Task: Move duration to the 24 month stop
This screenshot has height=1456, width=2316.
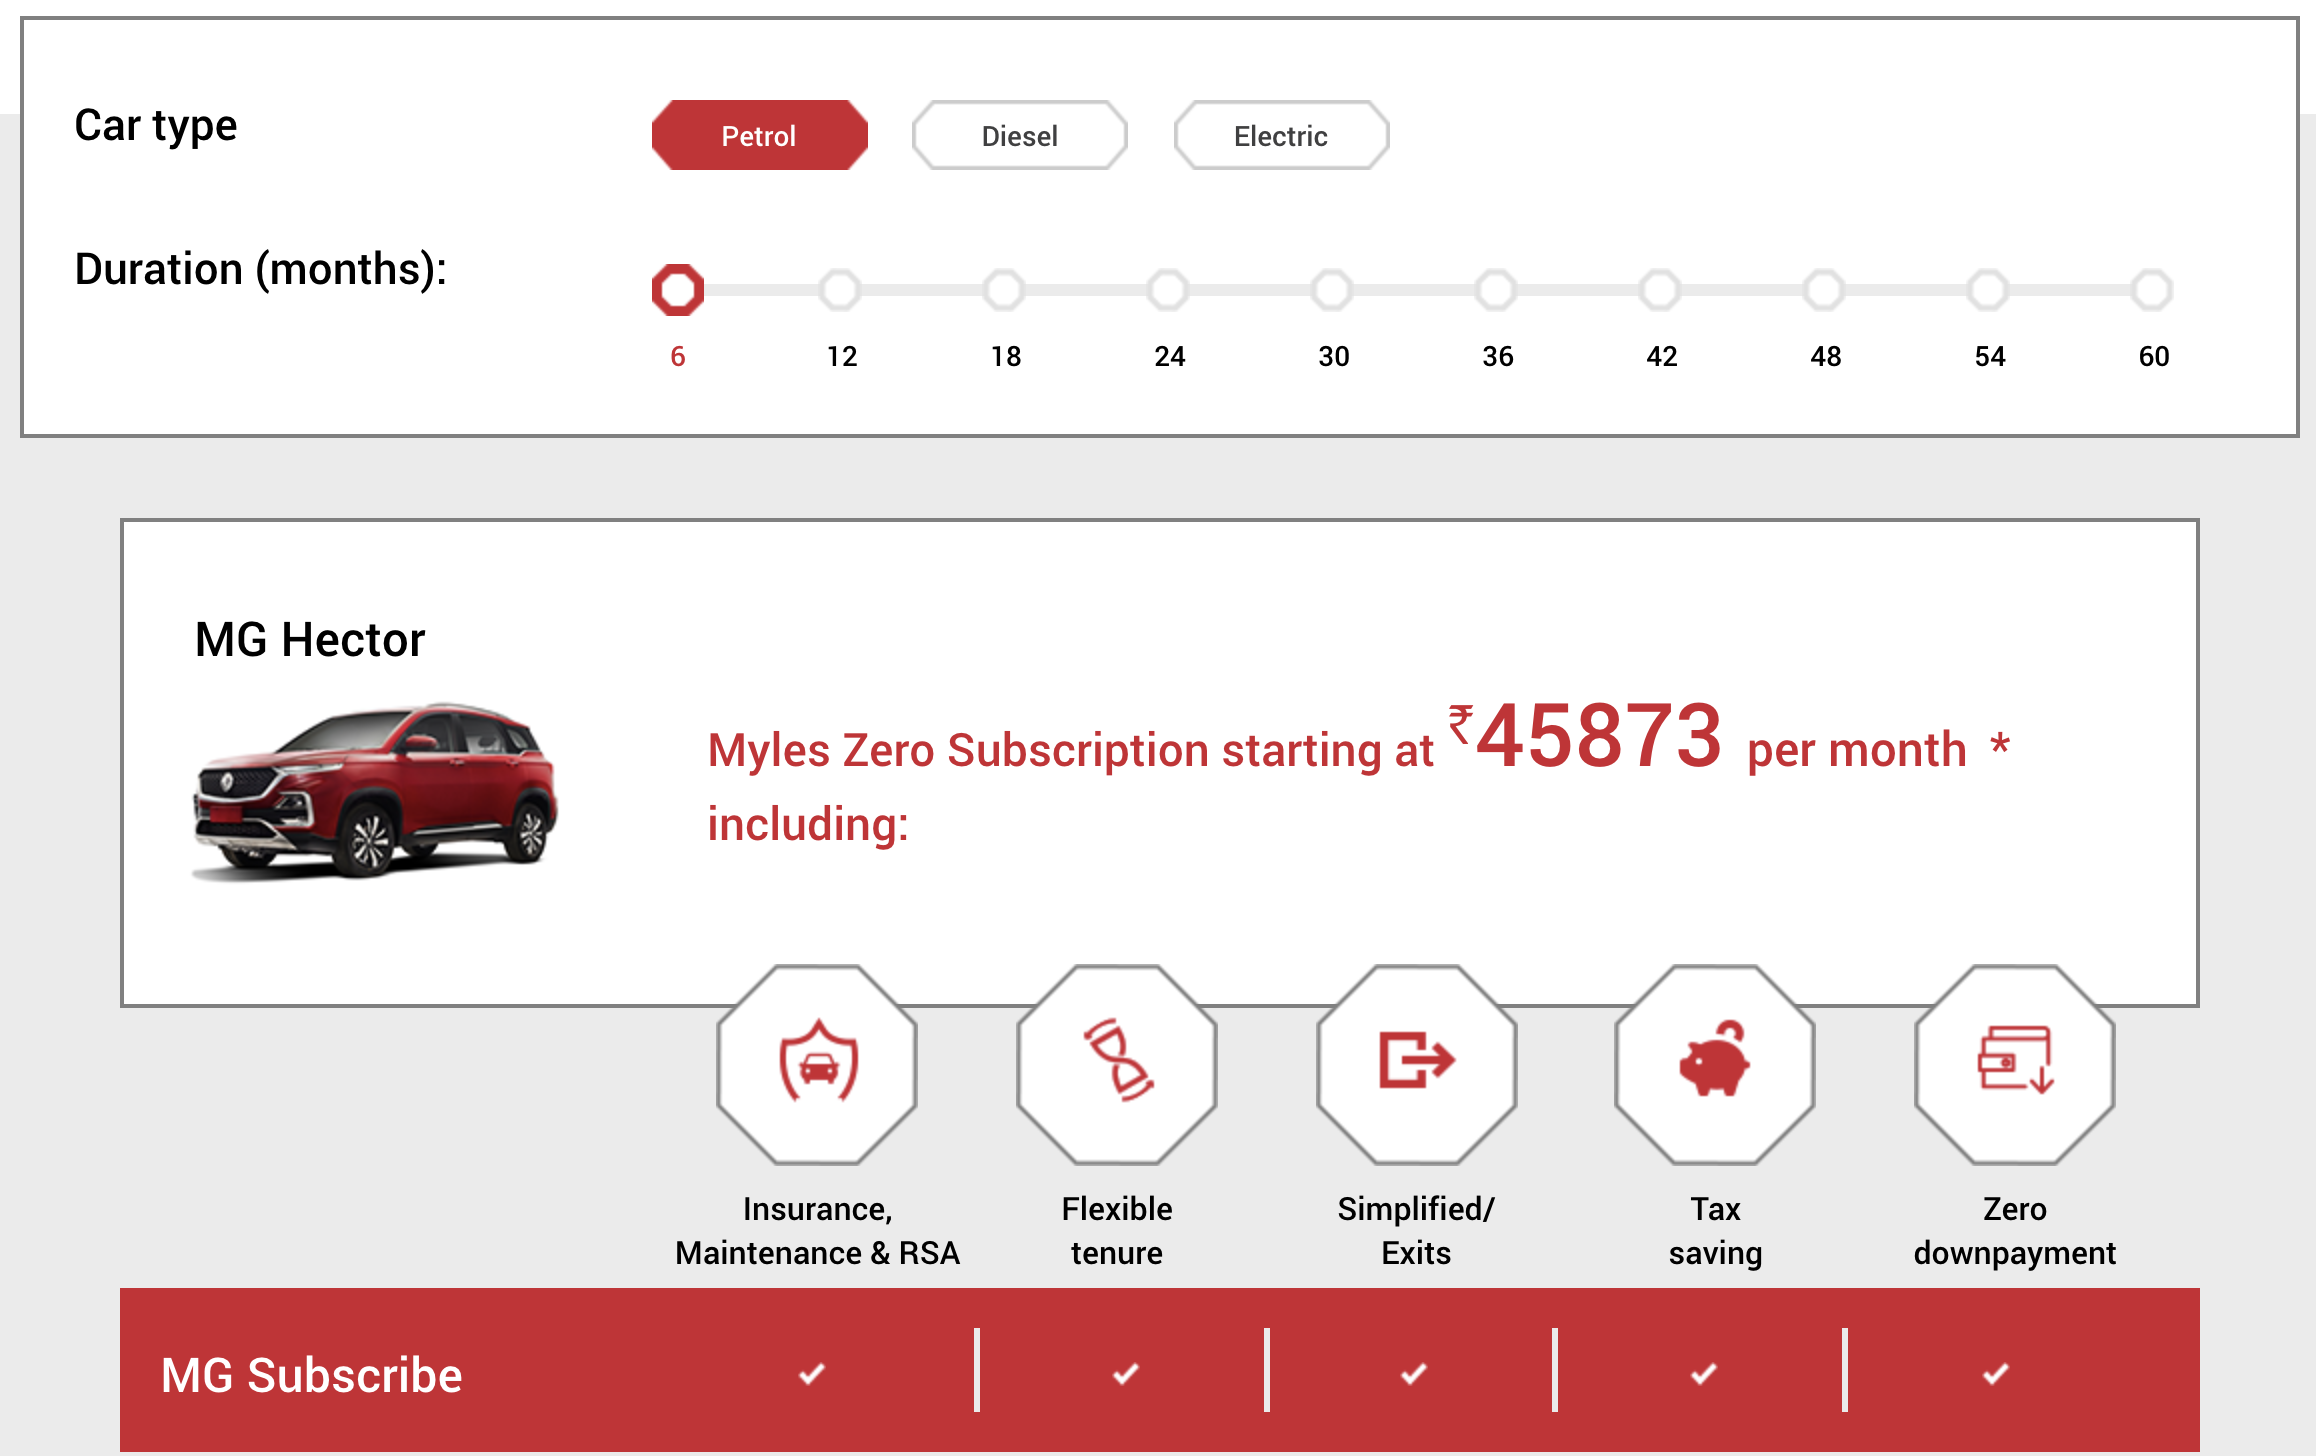Action: click(1169, 290)
